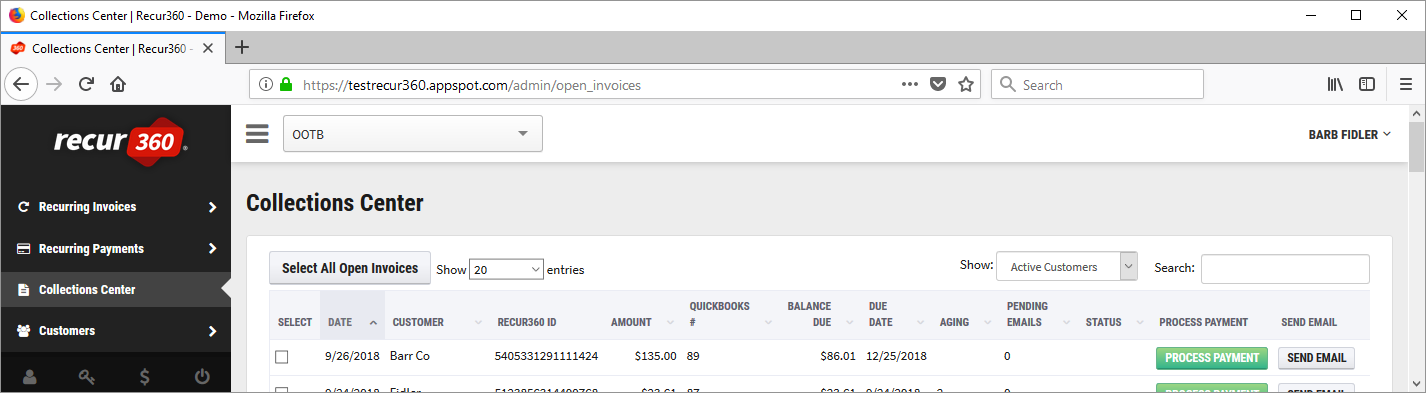The width and height of the screenshot is (1426, 393).
Task: Click user profile icon in sidebar footer
Action: (29, 377)
